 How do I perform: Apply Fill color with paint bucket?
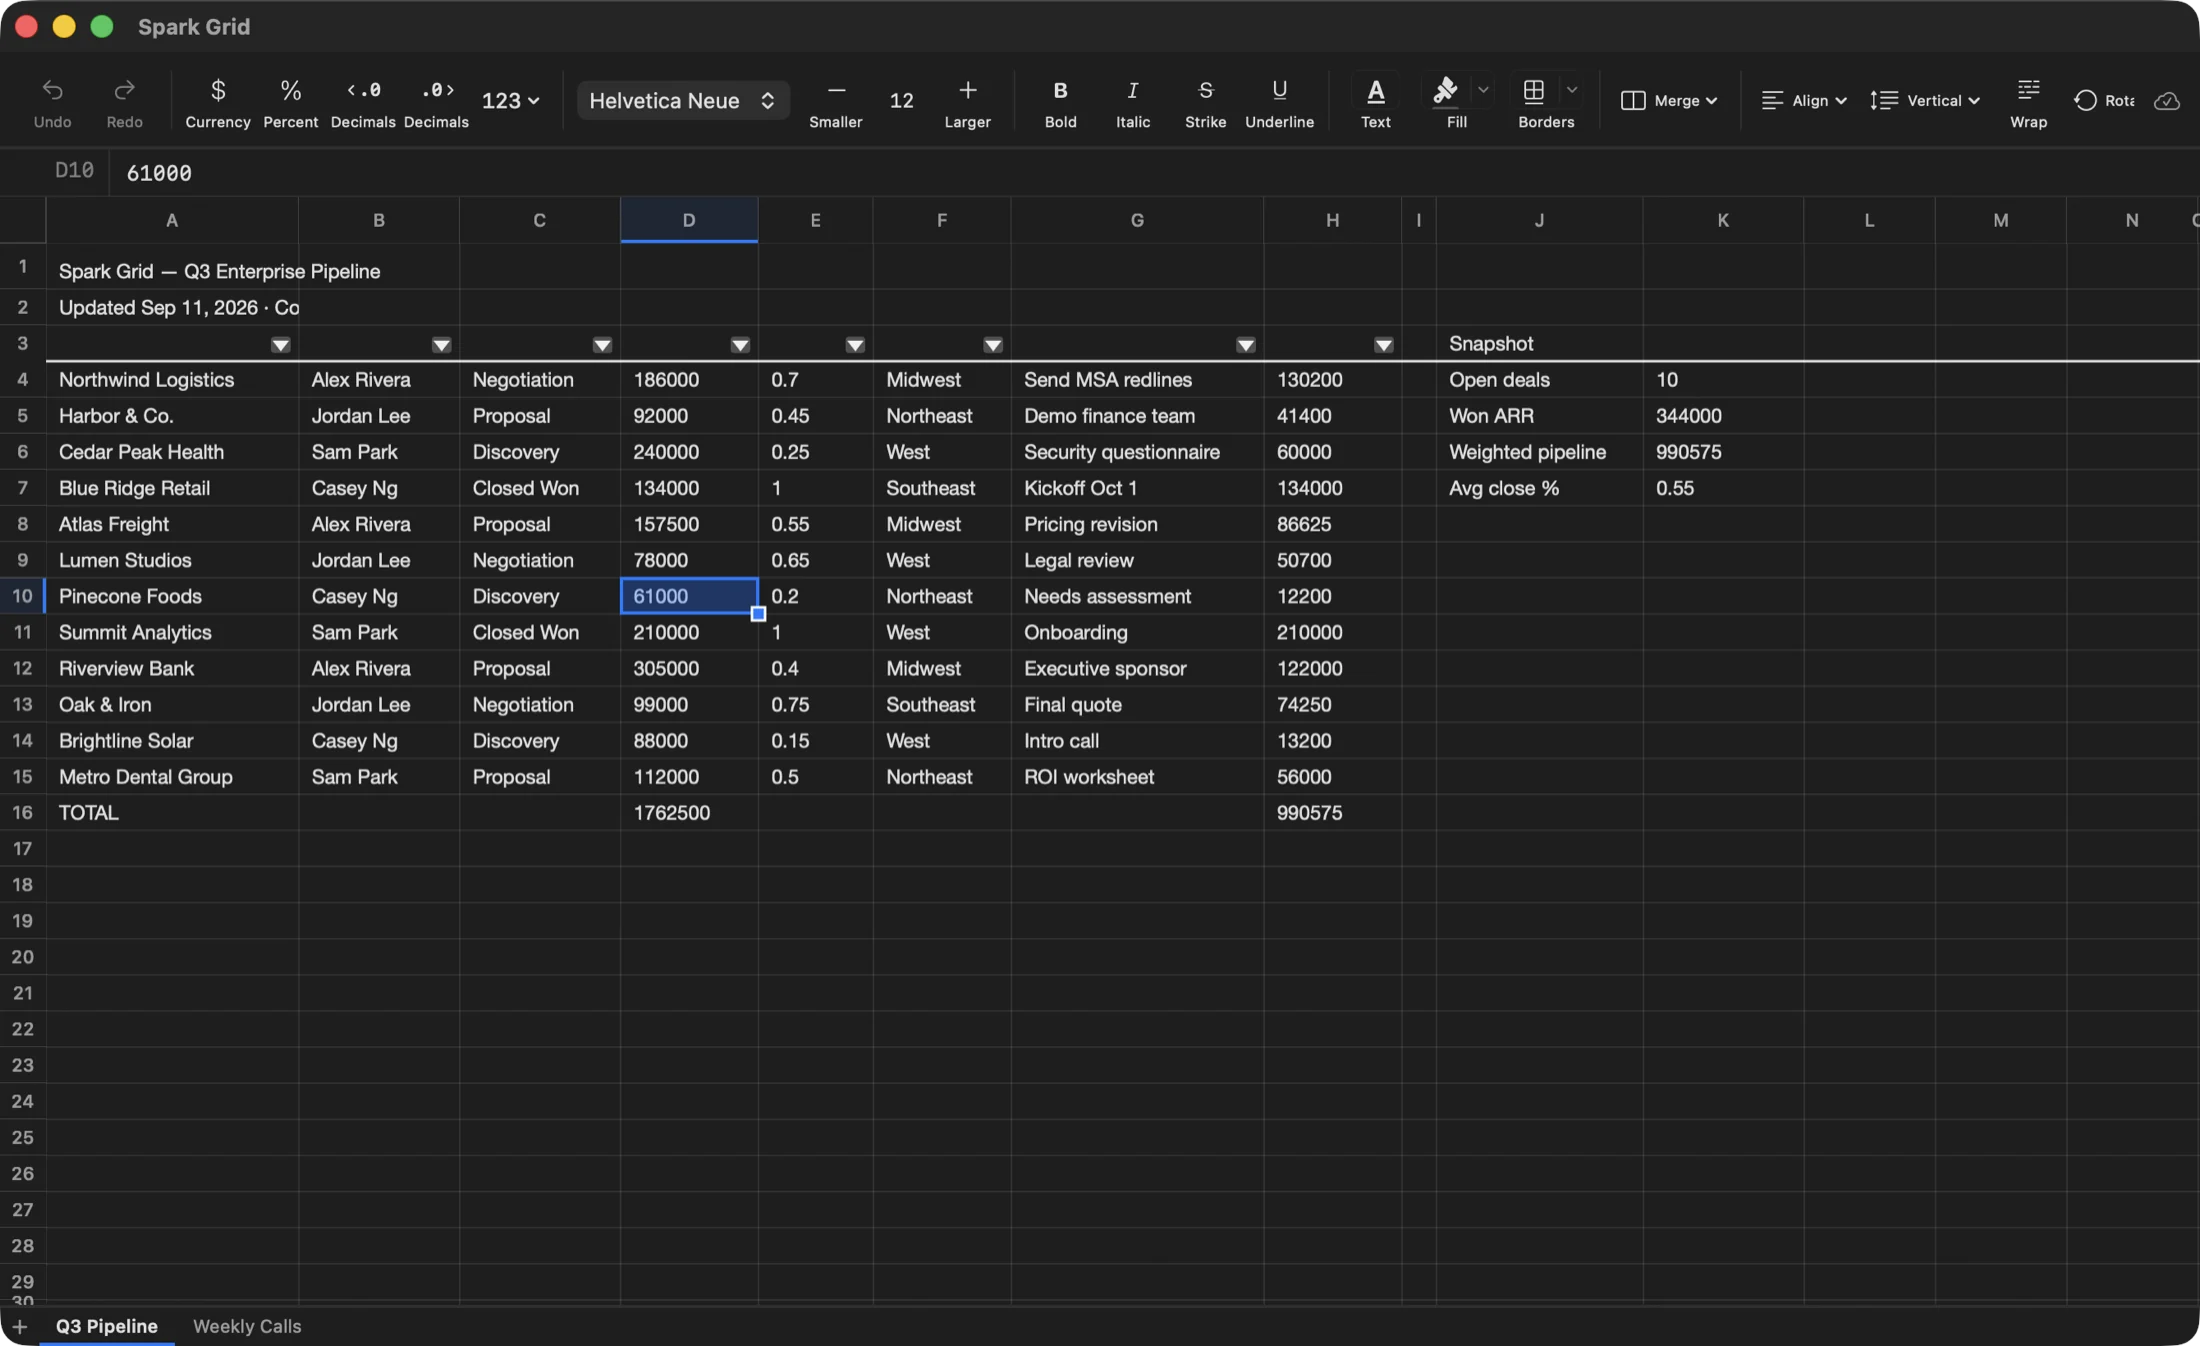click(1444, 91)
